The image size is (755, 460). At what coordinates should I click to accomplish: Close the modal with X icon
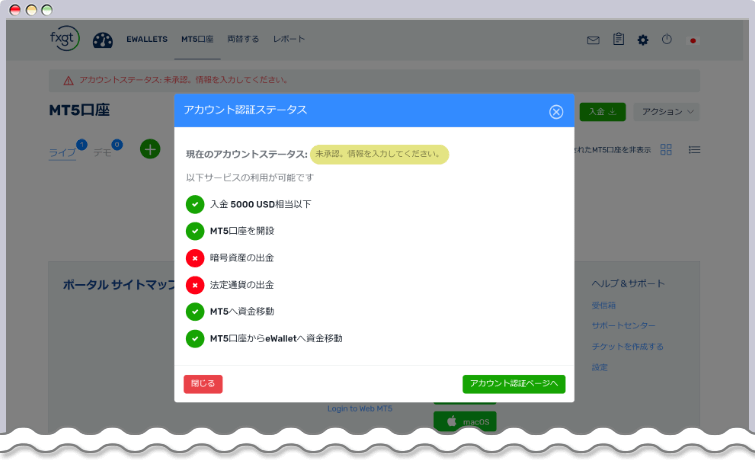click(x=556, y=112)
